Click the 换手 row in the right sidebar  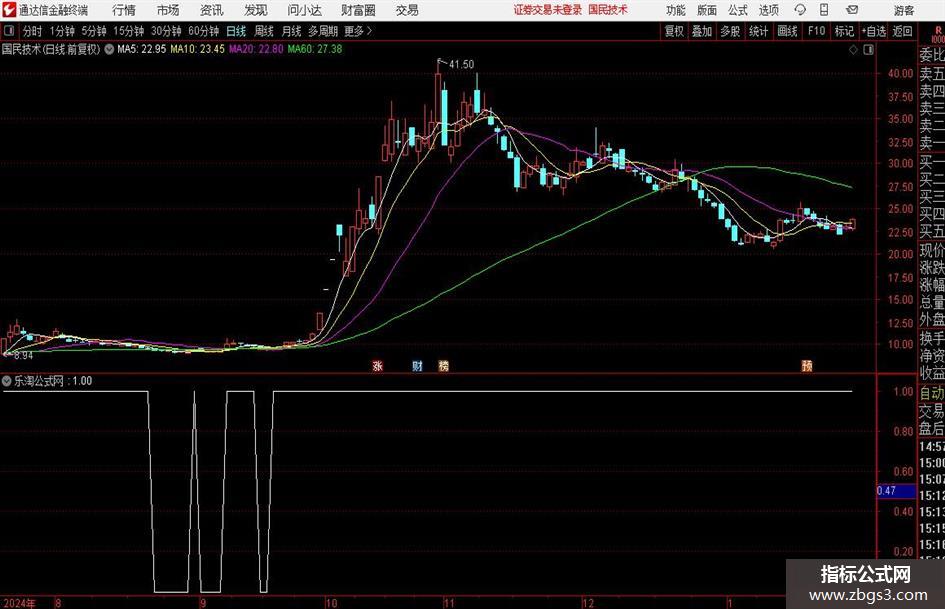coord(932,338)
